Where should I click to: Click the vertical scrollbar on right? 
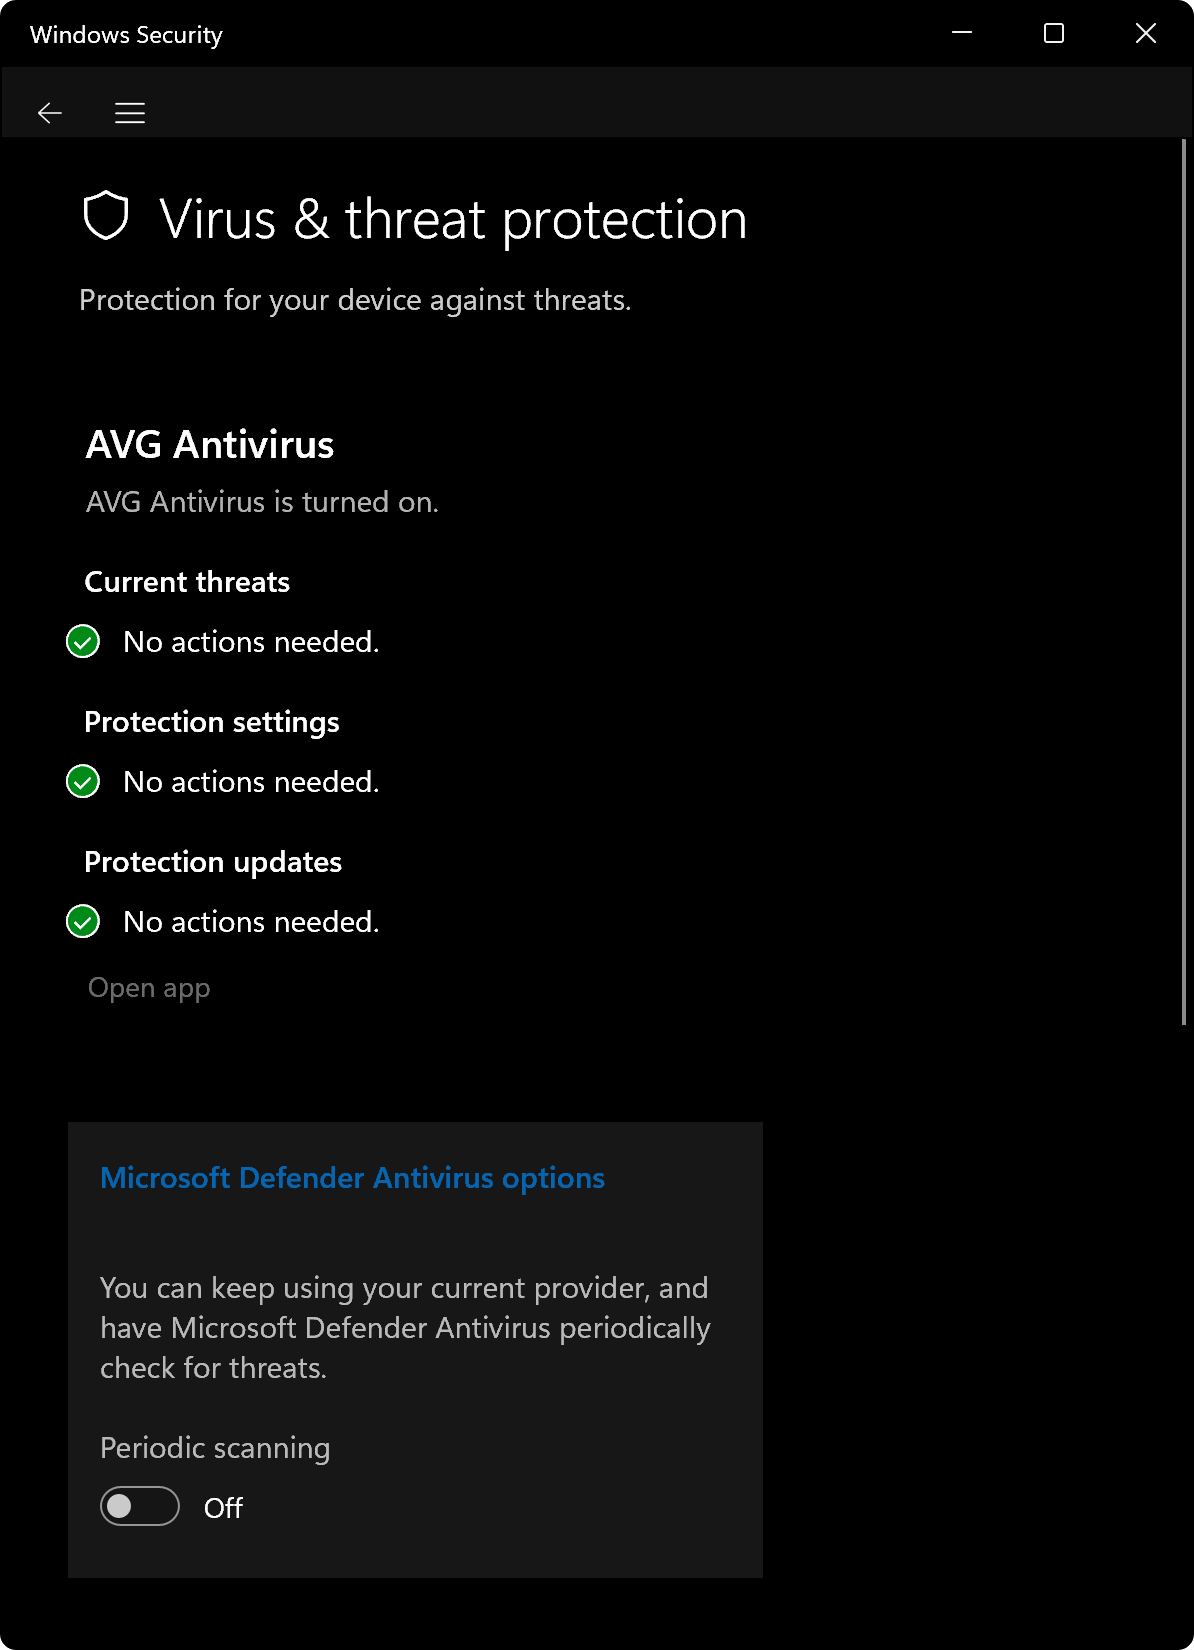point(1184,582)
